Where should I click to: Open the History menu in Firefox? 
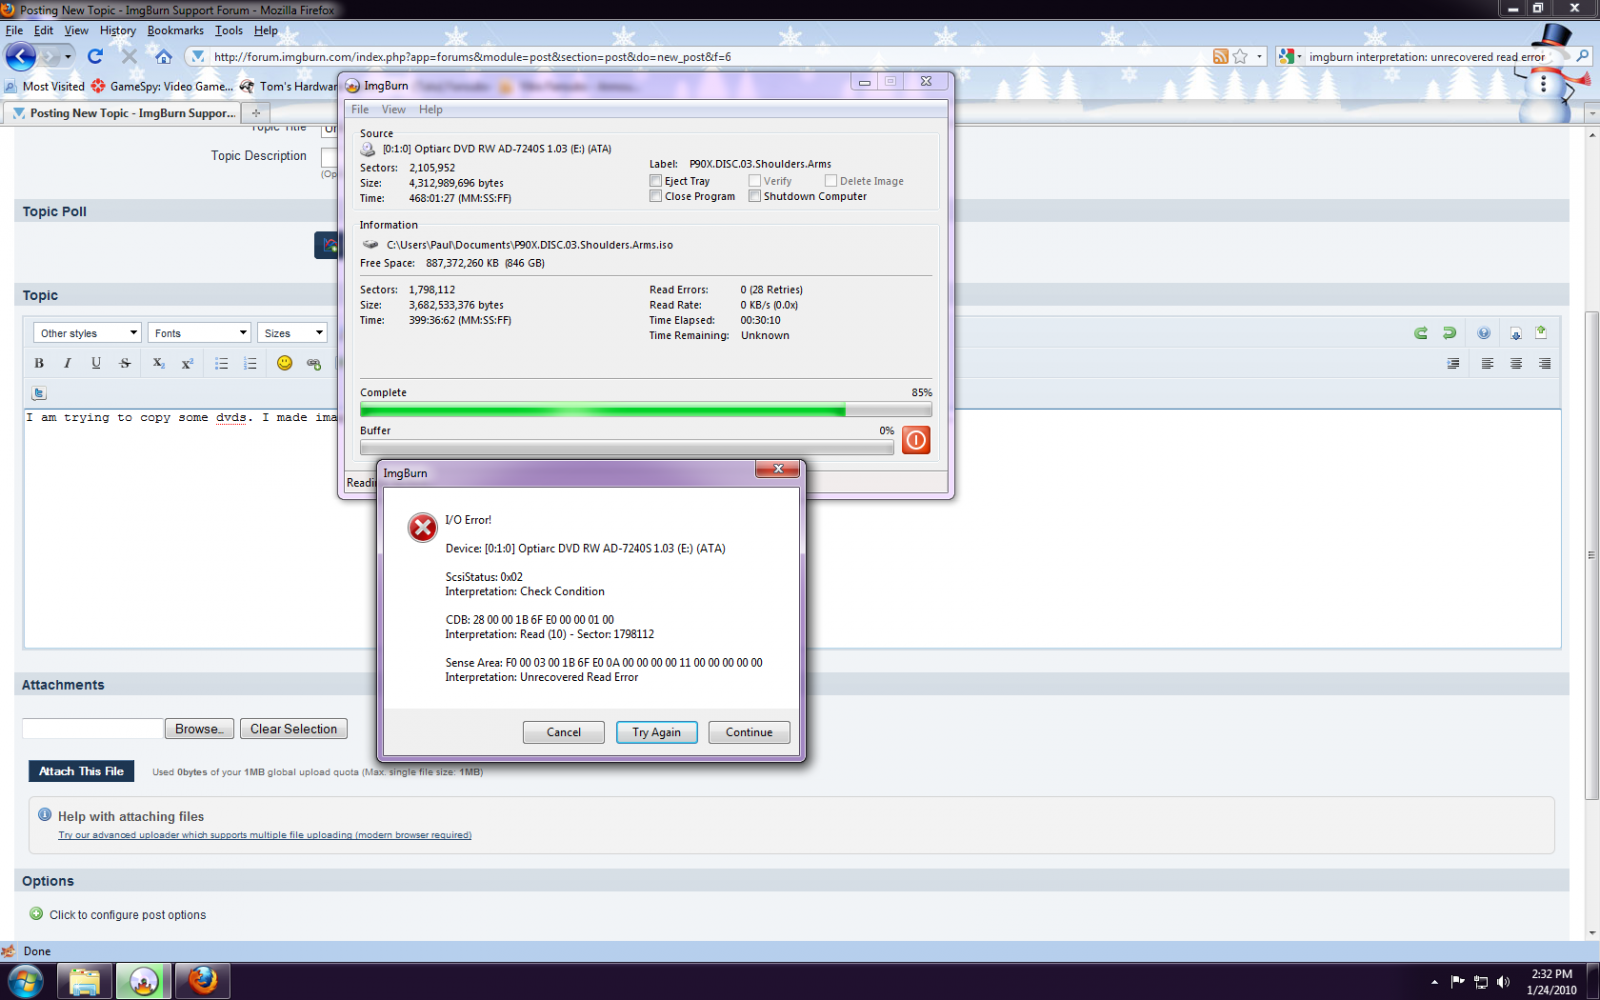117,31
